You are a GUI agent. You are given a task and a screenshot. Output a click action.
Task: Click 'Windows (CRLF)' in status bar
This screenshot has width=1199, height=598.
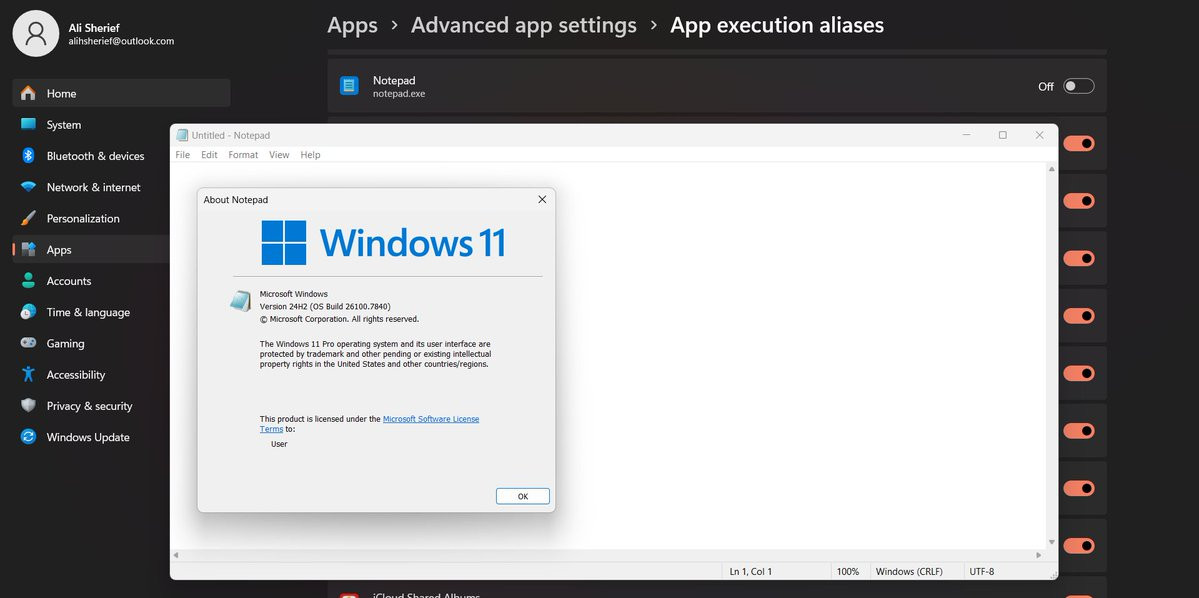(x=909, y=571)
